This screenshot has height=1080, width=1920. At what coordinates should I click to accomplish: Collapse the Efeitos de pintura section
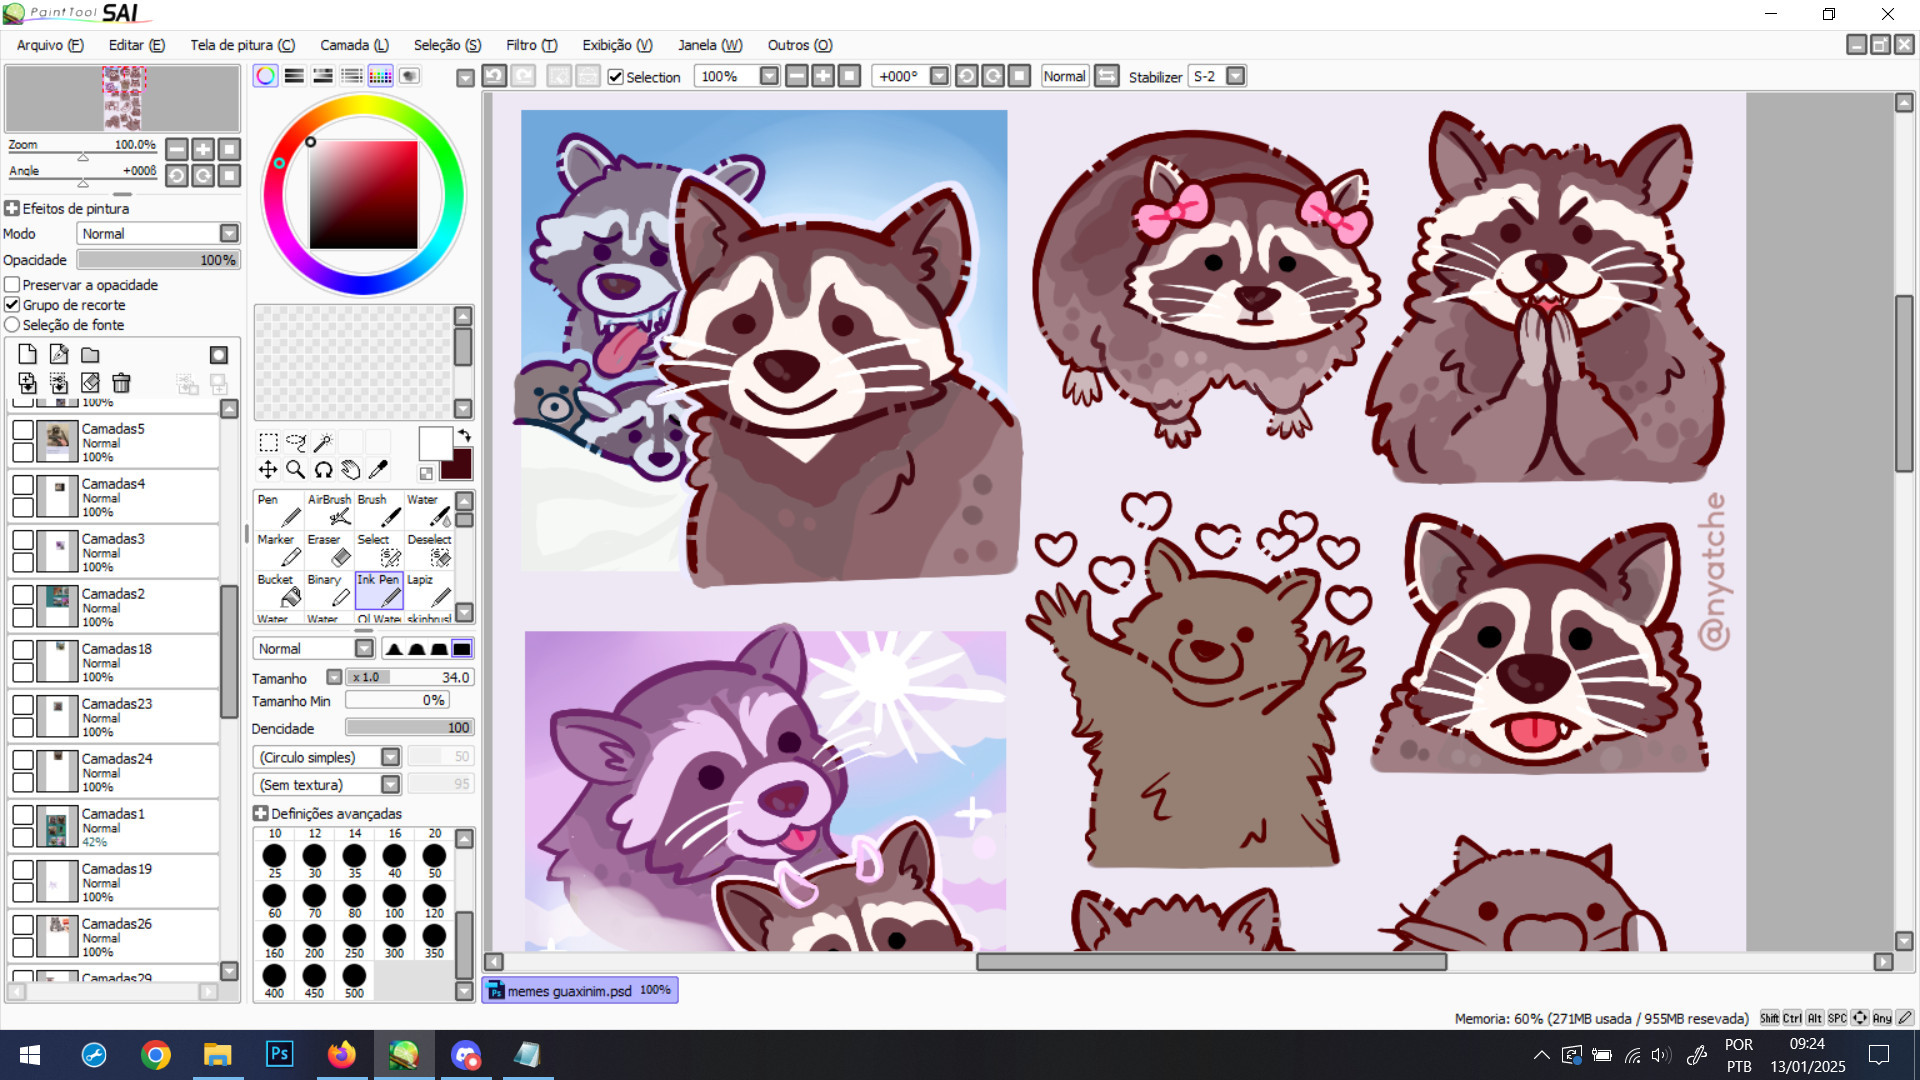click(12, 209)
